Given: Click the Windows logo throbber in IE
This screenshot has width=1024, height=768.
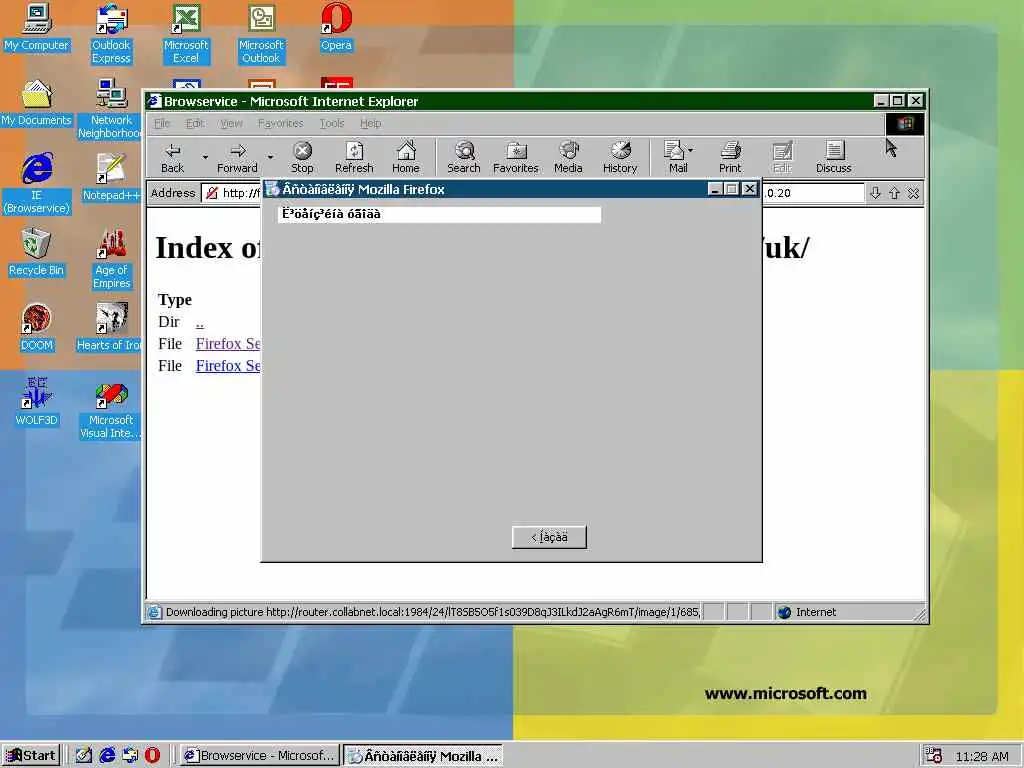Looking at the screenshot, I should (905, 123).
